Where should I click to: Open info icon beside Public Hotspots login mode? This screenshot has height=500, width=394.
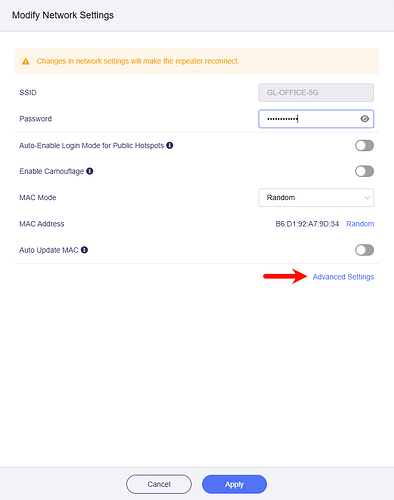(x=170, y=145)
